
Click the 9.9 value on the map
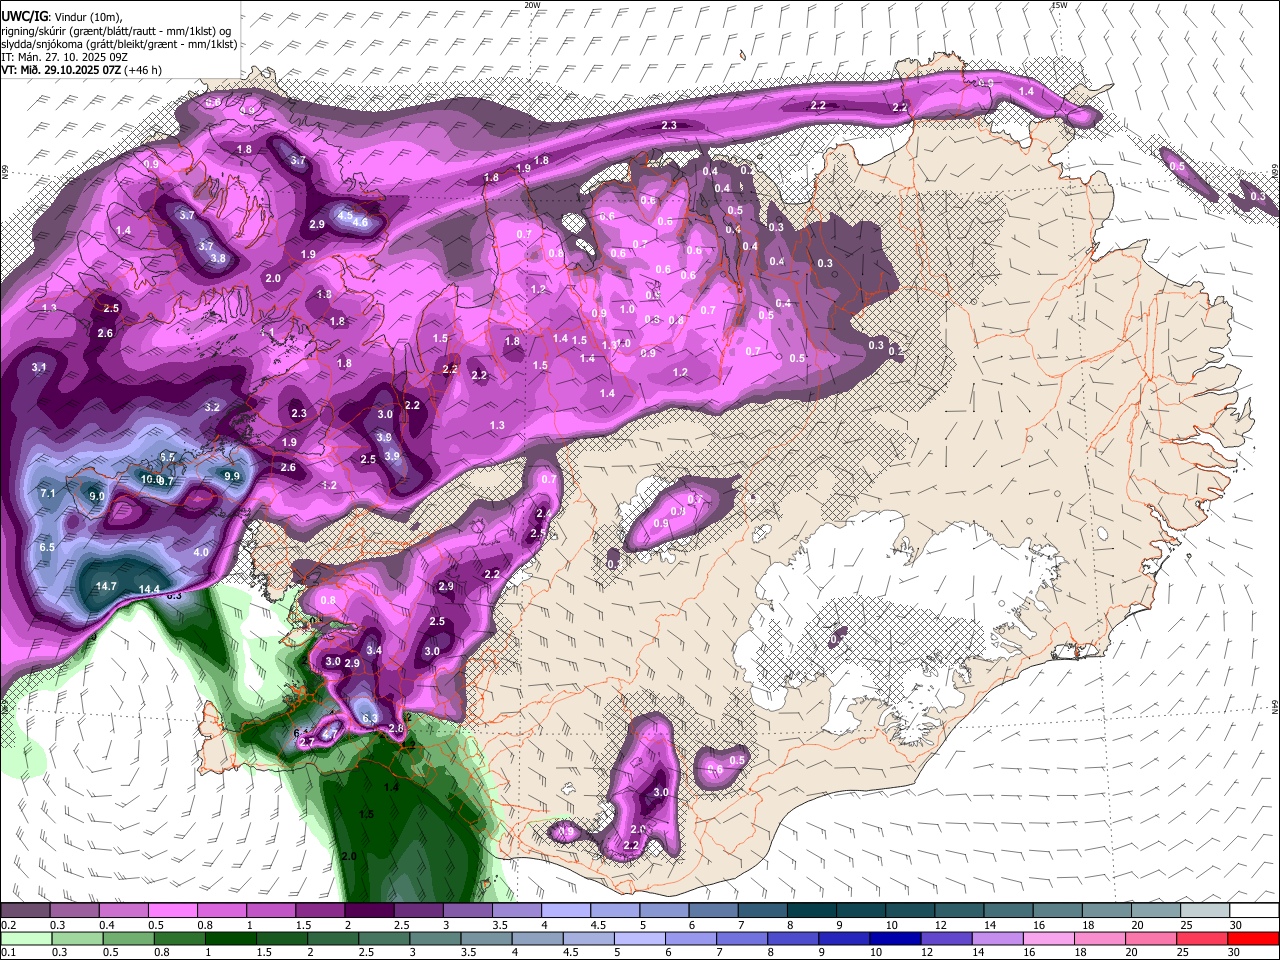pos(232,476)
